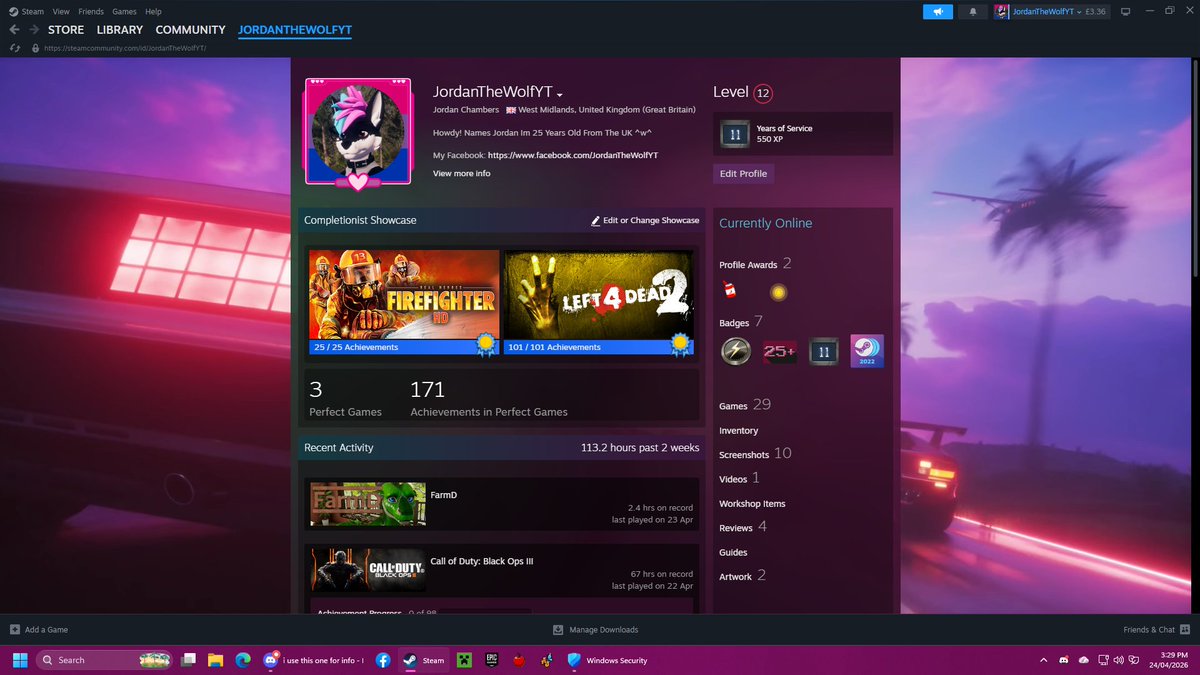This screenshot has width=1200, height=675.
Task: Open the View menu
Action: click(x=61, y=11)
